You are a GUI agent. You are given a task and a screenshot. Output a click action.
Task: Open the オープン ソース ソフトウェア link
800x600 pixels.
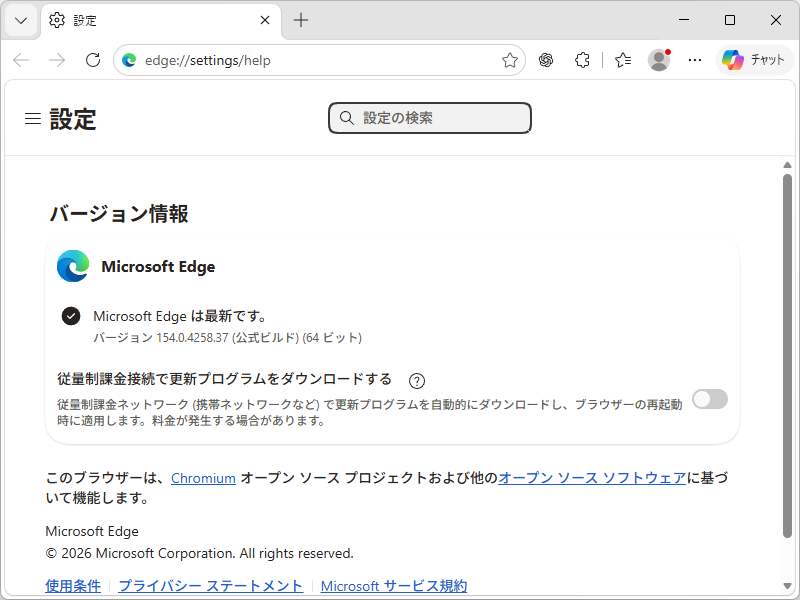(592, 478)
